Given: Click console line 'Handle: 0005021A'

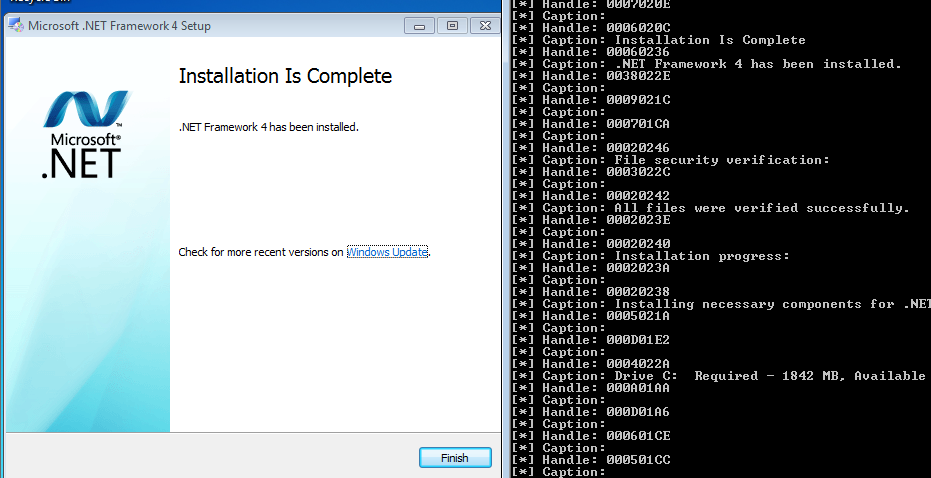Looking at the screenshot, I should click(591, 316).
